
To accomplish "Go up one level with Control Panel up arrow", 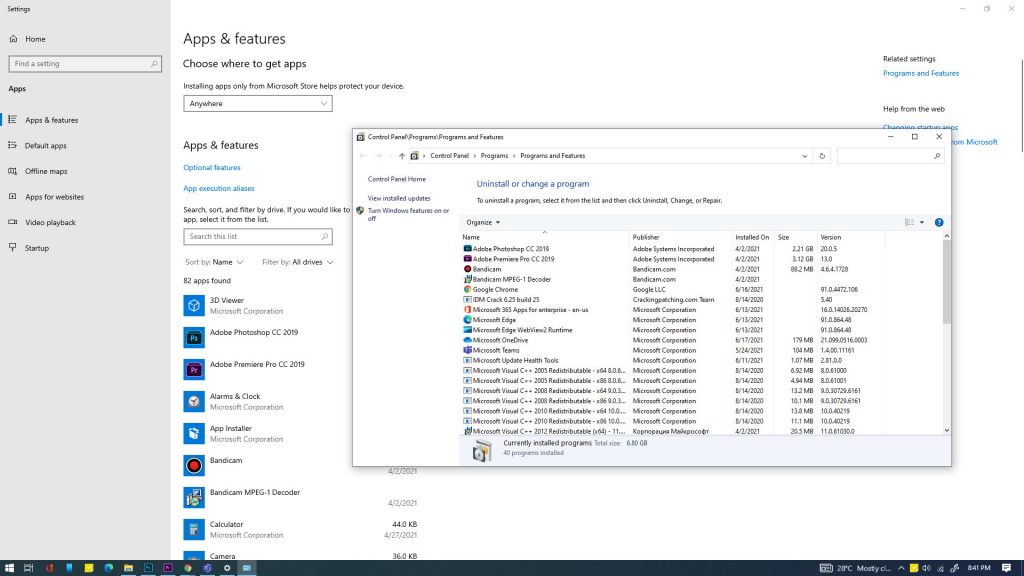I will coord(402,156).
